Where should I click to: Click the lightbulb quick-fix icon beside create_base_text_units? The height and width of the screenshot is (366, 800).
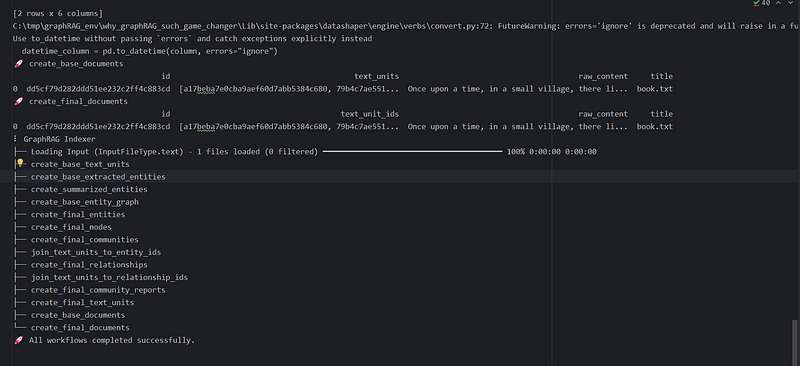[20, 163]
